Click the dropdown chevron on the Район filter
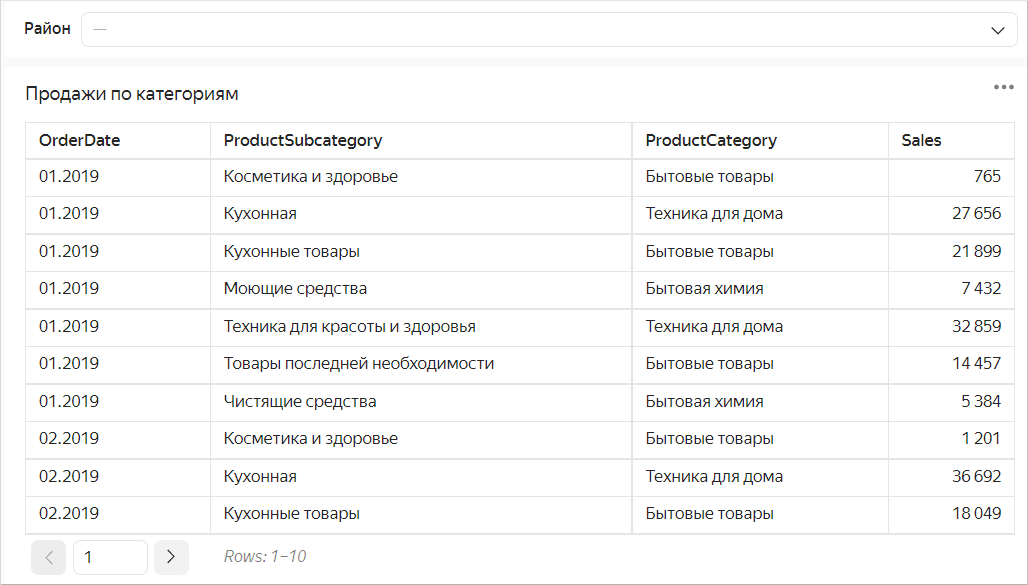The width and height of the screenshot is (1028, 585). pos(997,29)
